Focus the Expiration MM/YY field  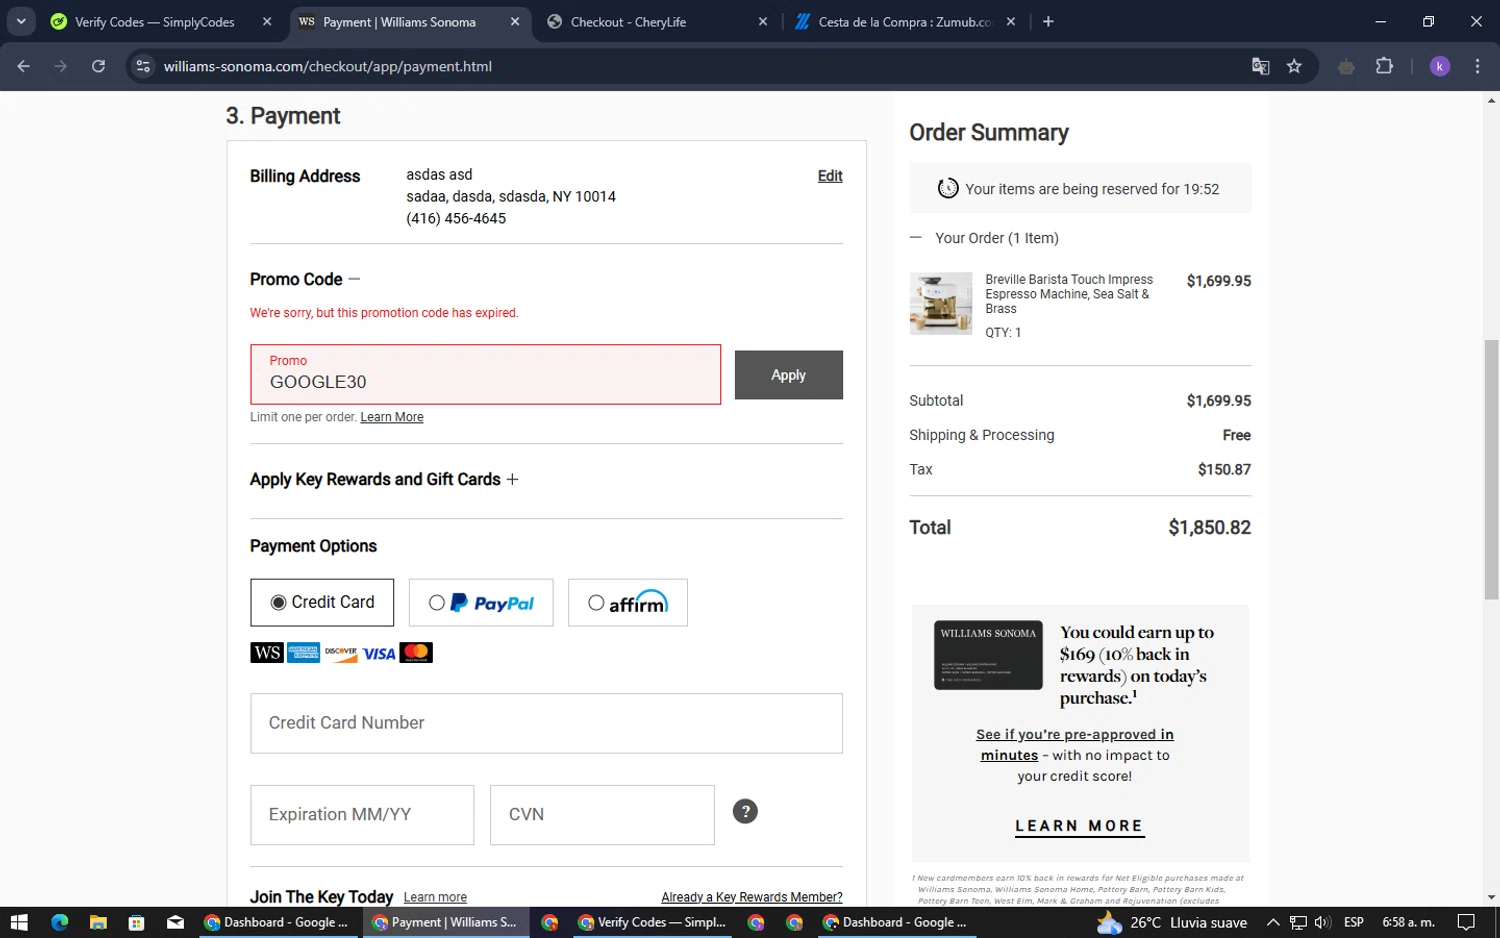click(362, 815)
